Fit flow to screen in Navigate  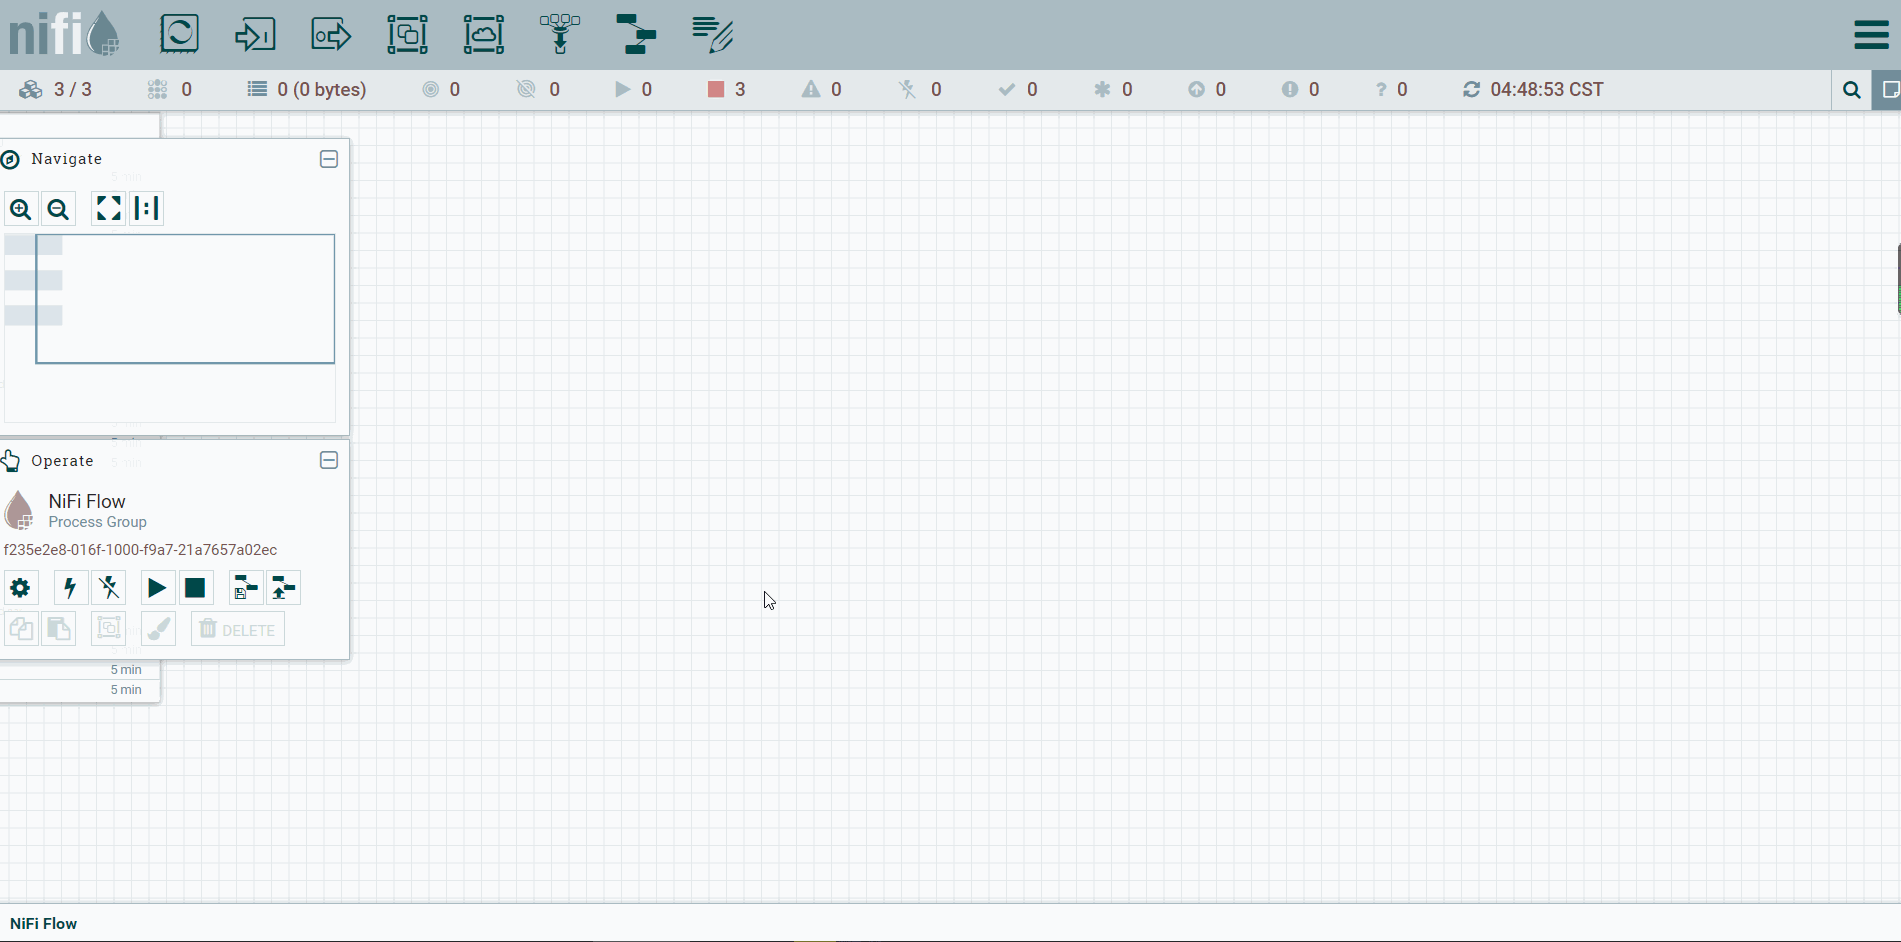pyautogui.click(x=108, y=208)
